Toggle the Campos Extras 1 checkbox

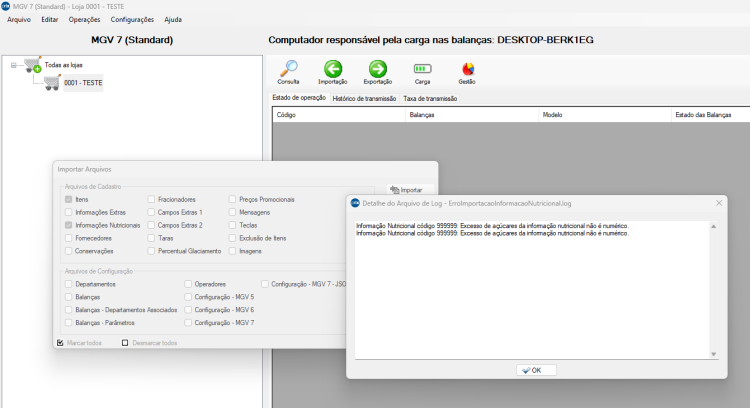point(151,212)
